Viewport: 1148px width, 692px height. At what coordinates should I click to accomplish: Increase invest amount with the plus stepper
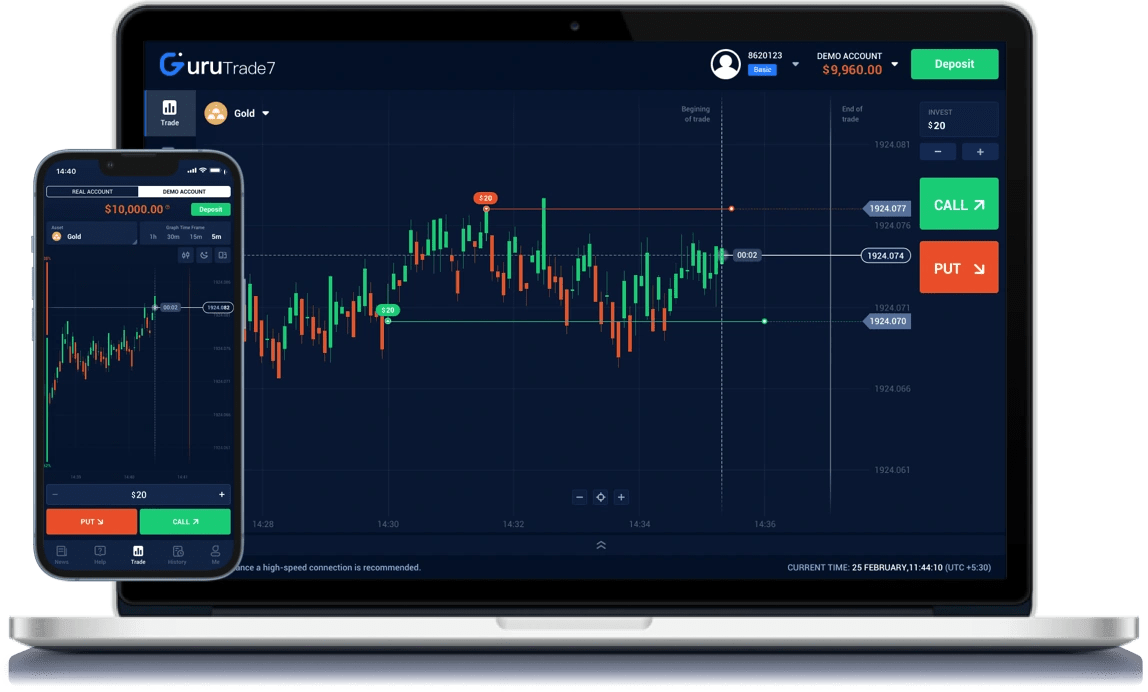(x=982, y=151)
